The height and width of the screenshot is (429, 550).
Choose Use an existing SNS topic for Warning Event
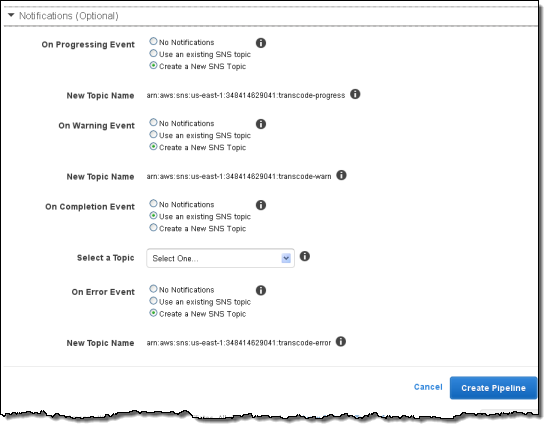coord(153,135)
